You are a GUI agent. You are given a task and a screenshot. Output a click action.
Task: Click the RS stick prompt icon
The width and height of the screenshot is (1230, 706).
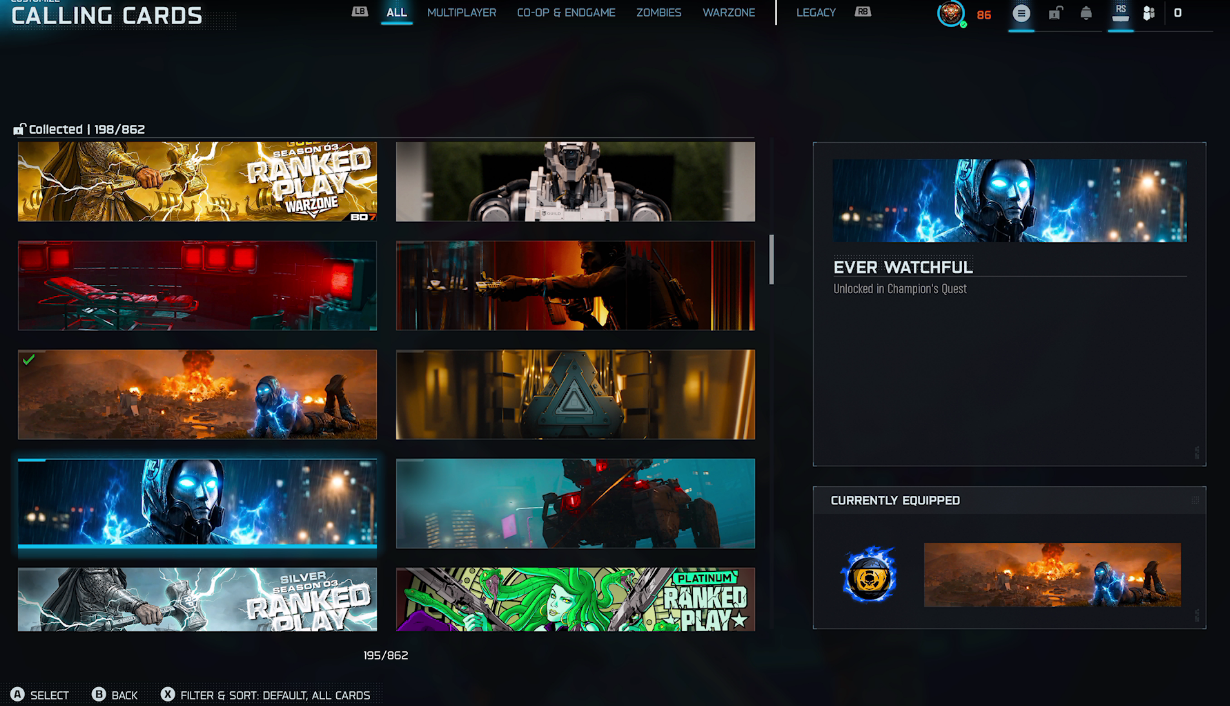click(1120, 13)
